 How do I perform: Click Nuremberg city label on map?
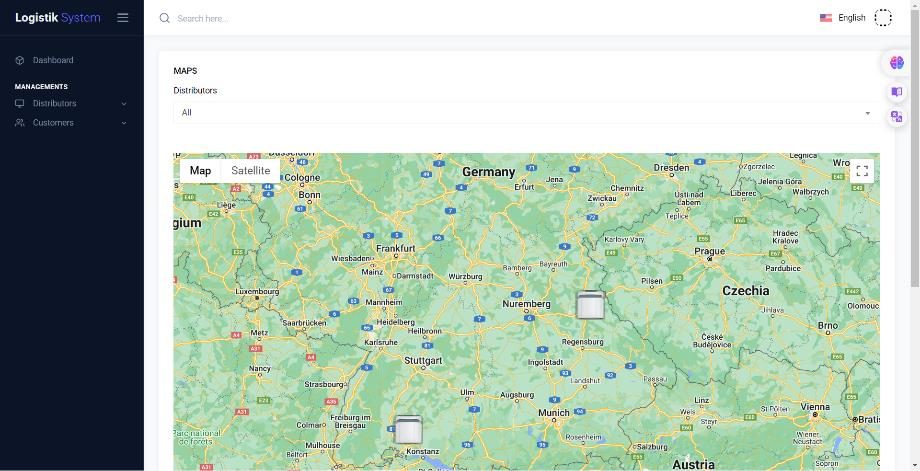tap(526, 304)
